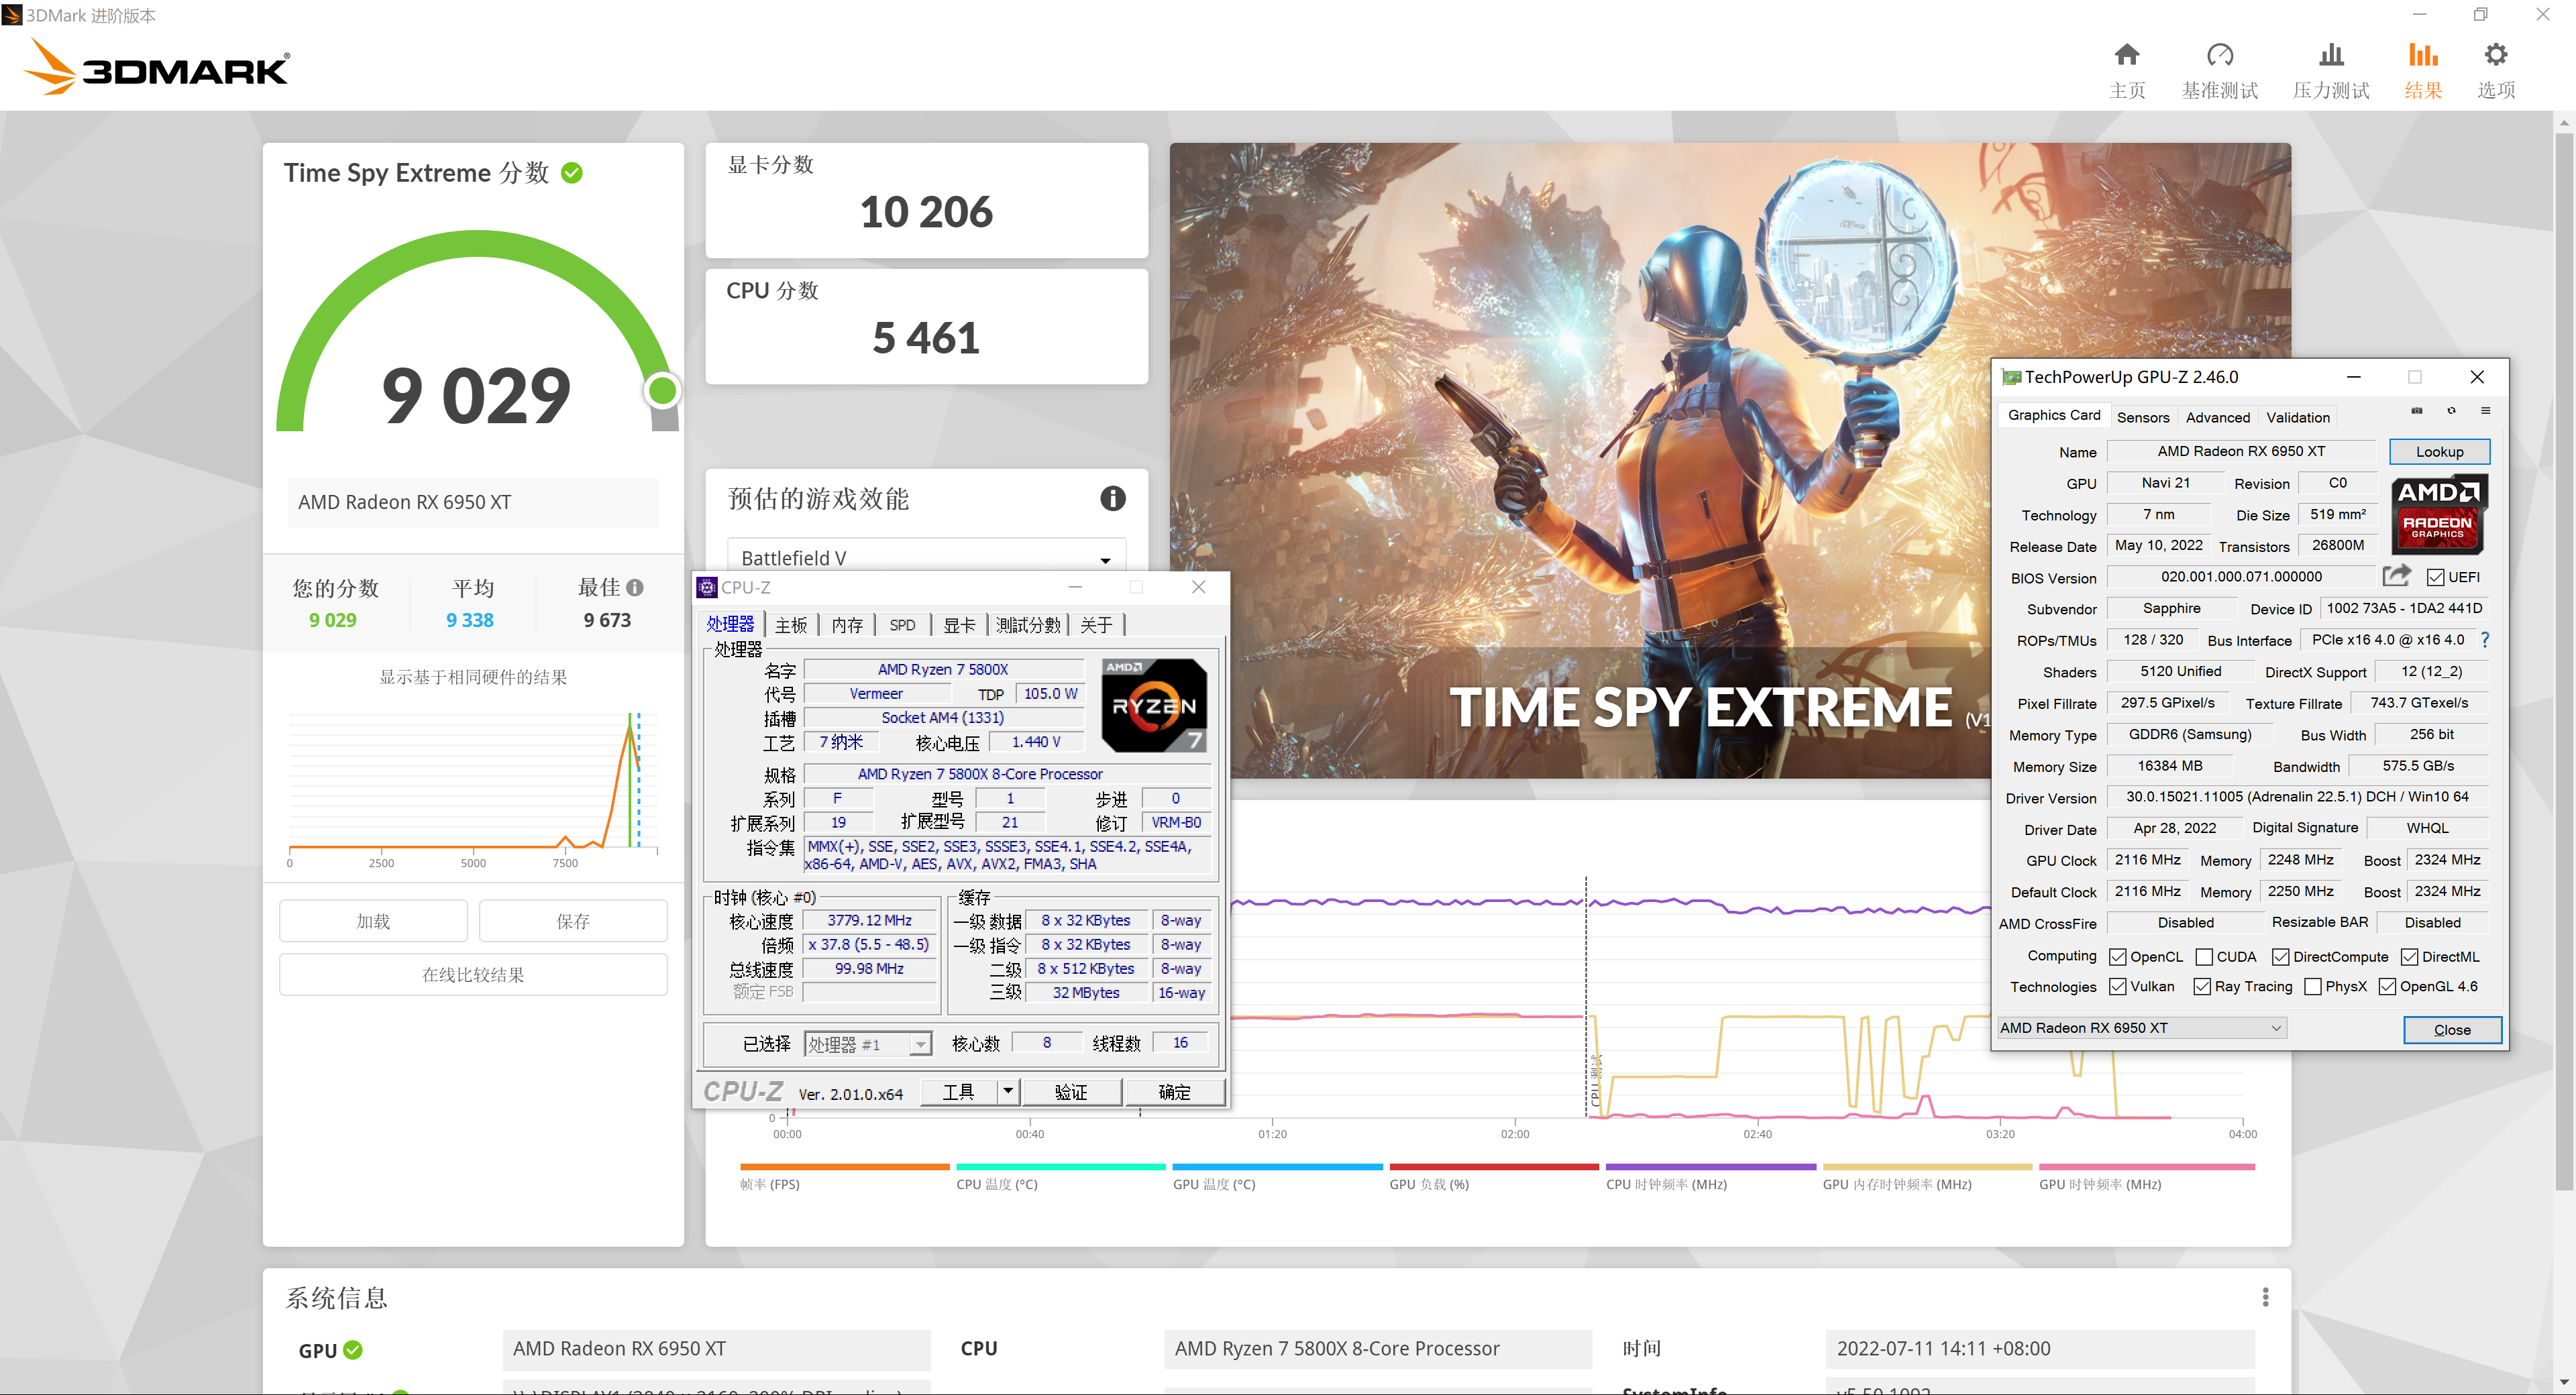Screen dimensions: 2576x1395
Task: Toggle the DirectML checkbox
Action: (x=2410, y=957)
